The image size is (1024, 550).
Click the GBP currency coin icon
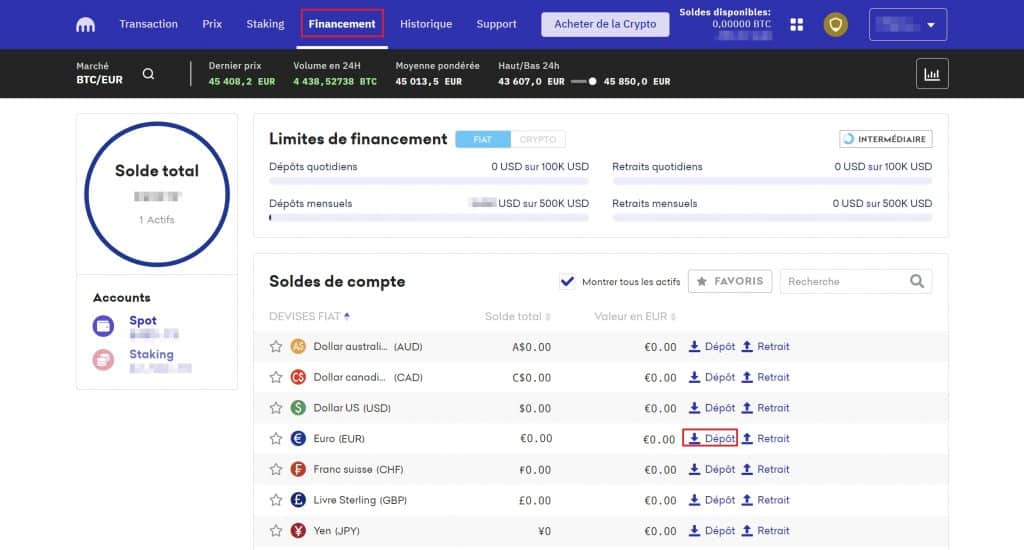(298, 500)
